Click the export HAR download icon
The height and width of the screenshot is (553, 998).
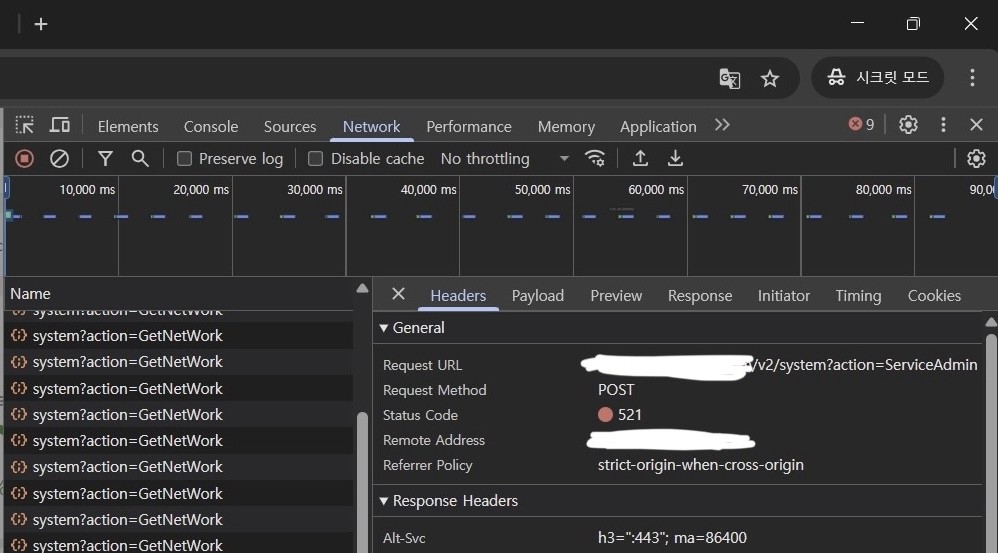[675, 158]
